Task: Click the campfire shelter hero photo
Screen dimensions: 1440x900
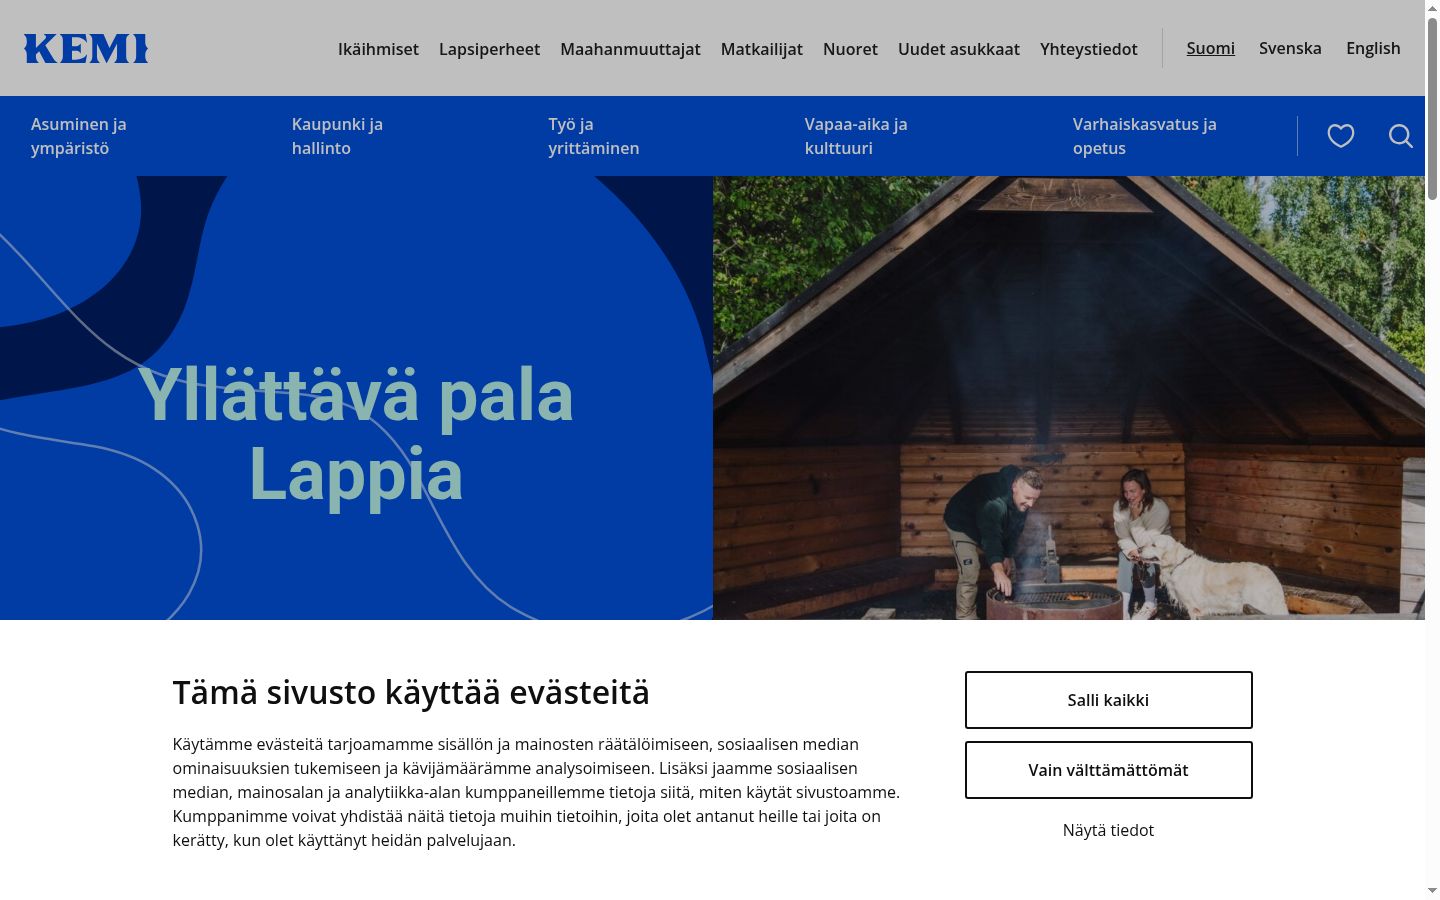Action: [1069, 398]
